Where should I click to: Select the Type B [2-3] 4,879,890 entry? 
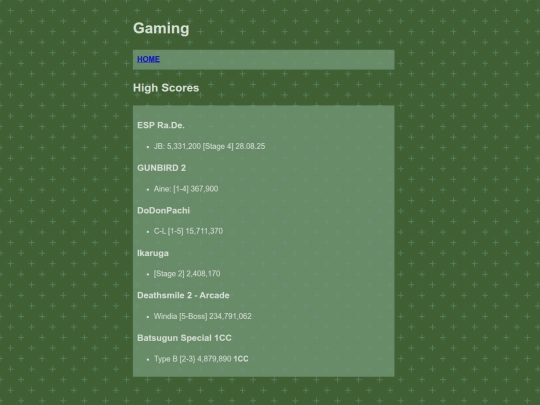pyautogui.click(x=201, y=359)
